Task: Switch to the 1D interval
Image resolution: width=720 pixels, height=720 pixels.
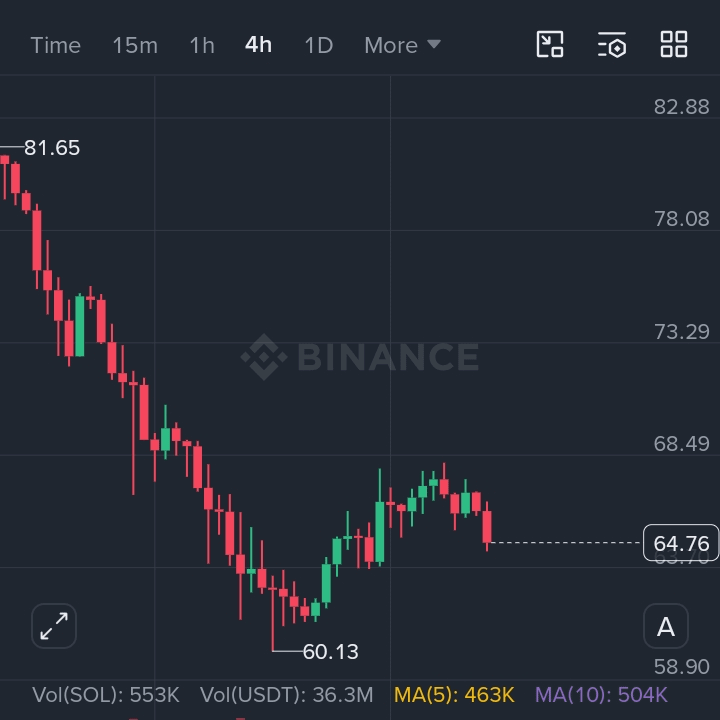Action: [319, 45]
